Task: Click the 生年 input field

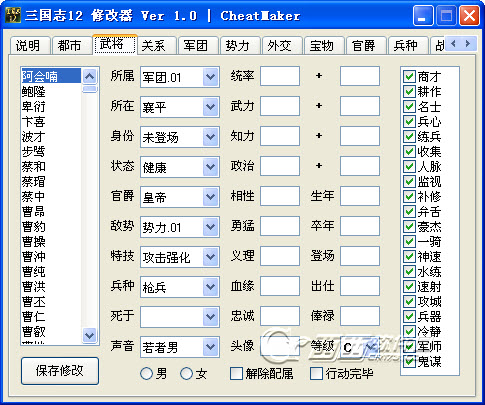Action: pos(360,196)
